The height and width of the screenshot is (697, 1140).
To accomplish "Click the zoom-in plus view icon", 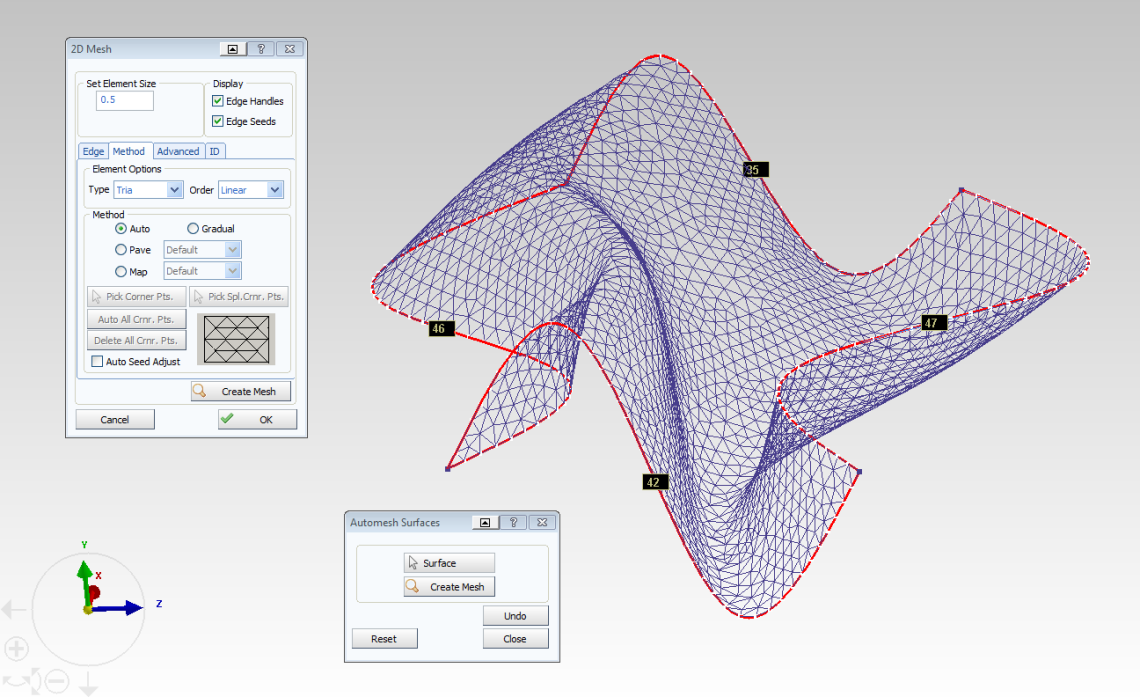I will point(16,648).
